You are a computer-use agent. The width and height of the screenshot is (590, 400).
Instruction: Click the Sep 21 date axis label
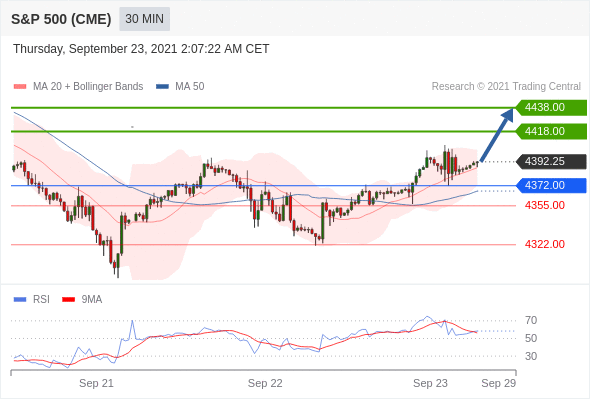pos(96,383)
